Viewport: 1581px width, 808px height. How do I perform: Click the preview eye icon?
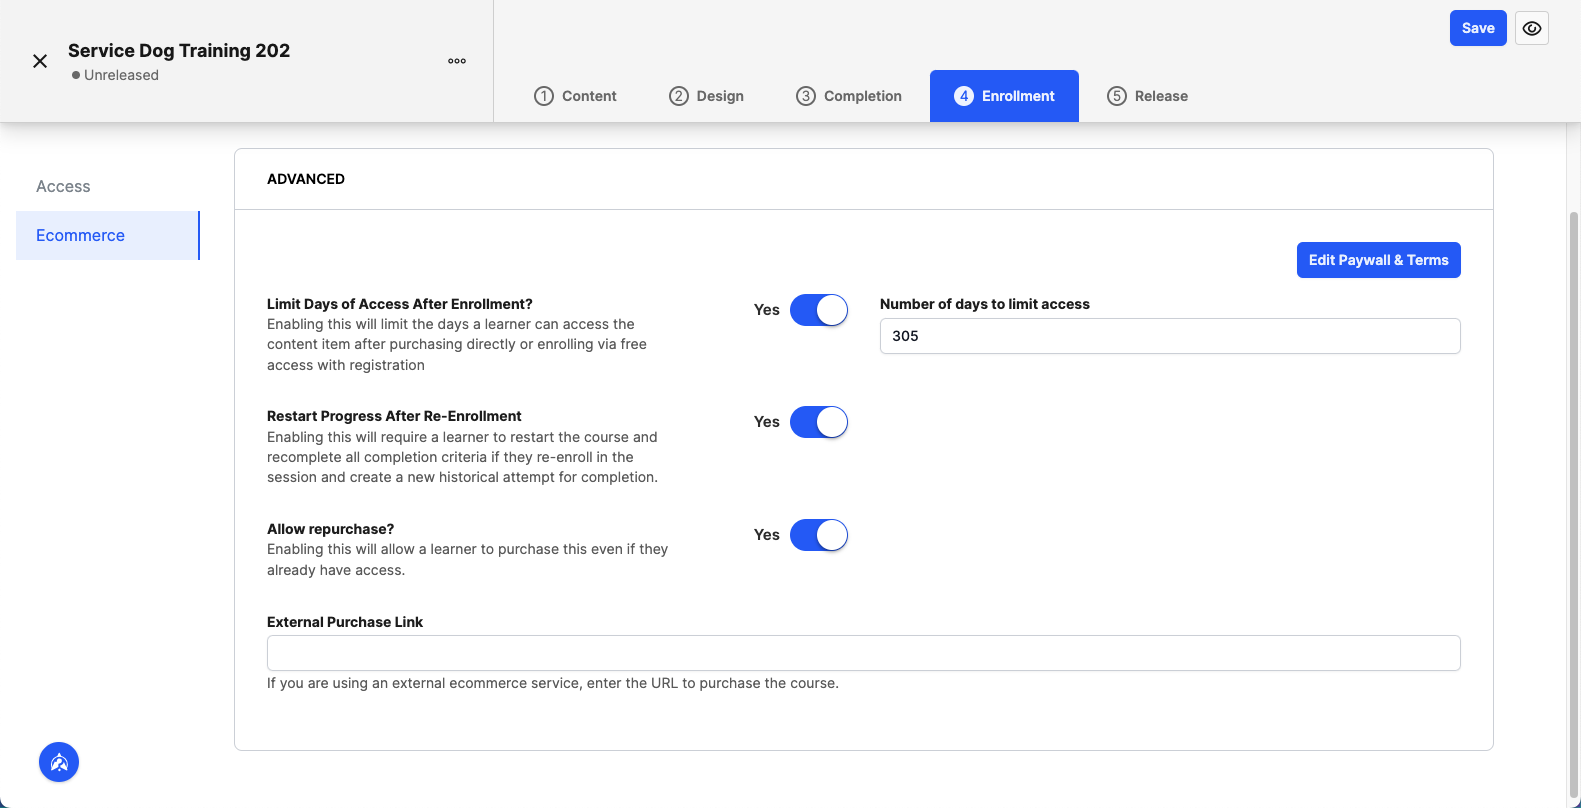pyautogui.click(x=1532, y=28)
